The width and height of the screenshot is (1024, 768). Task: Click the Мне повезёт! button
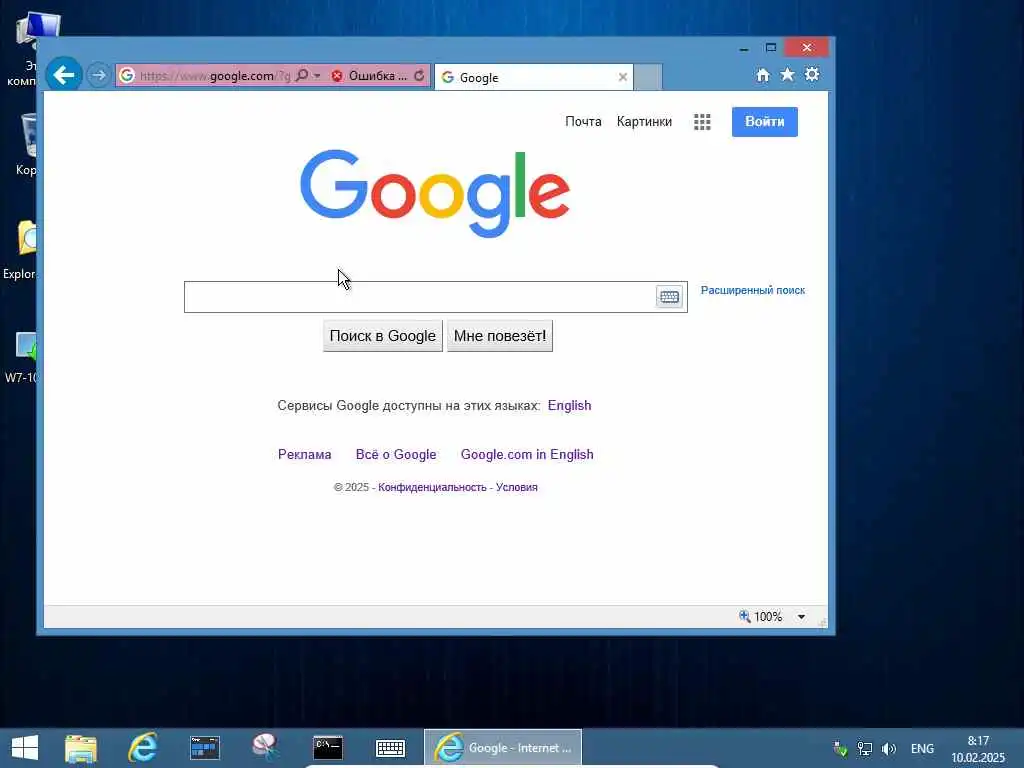[x=500, y=336]
